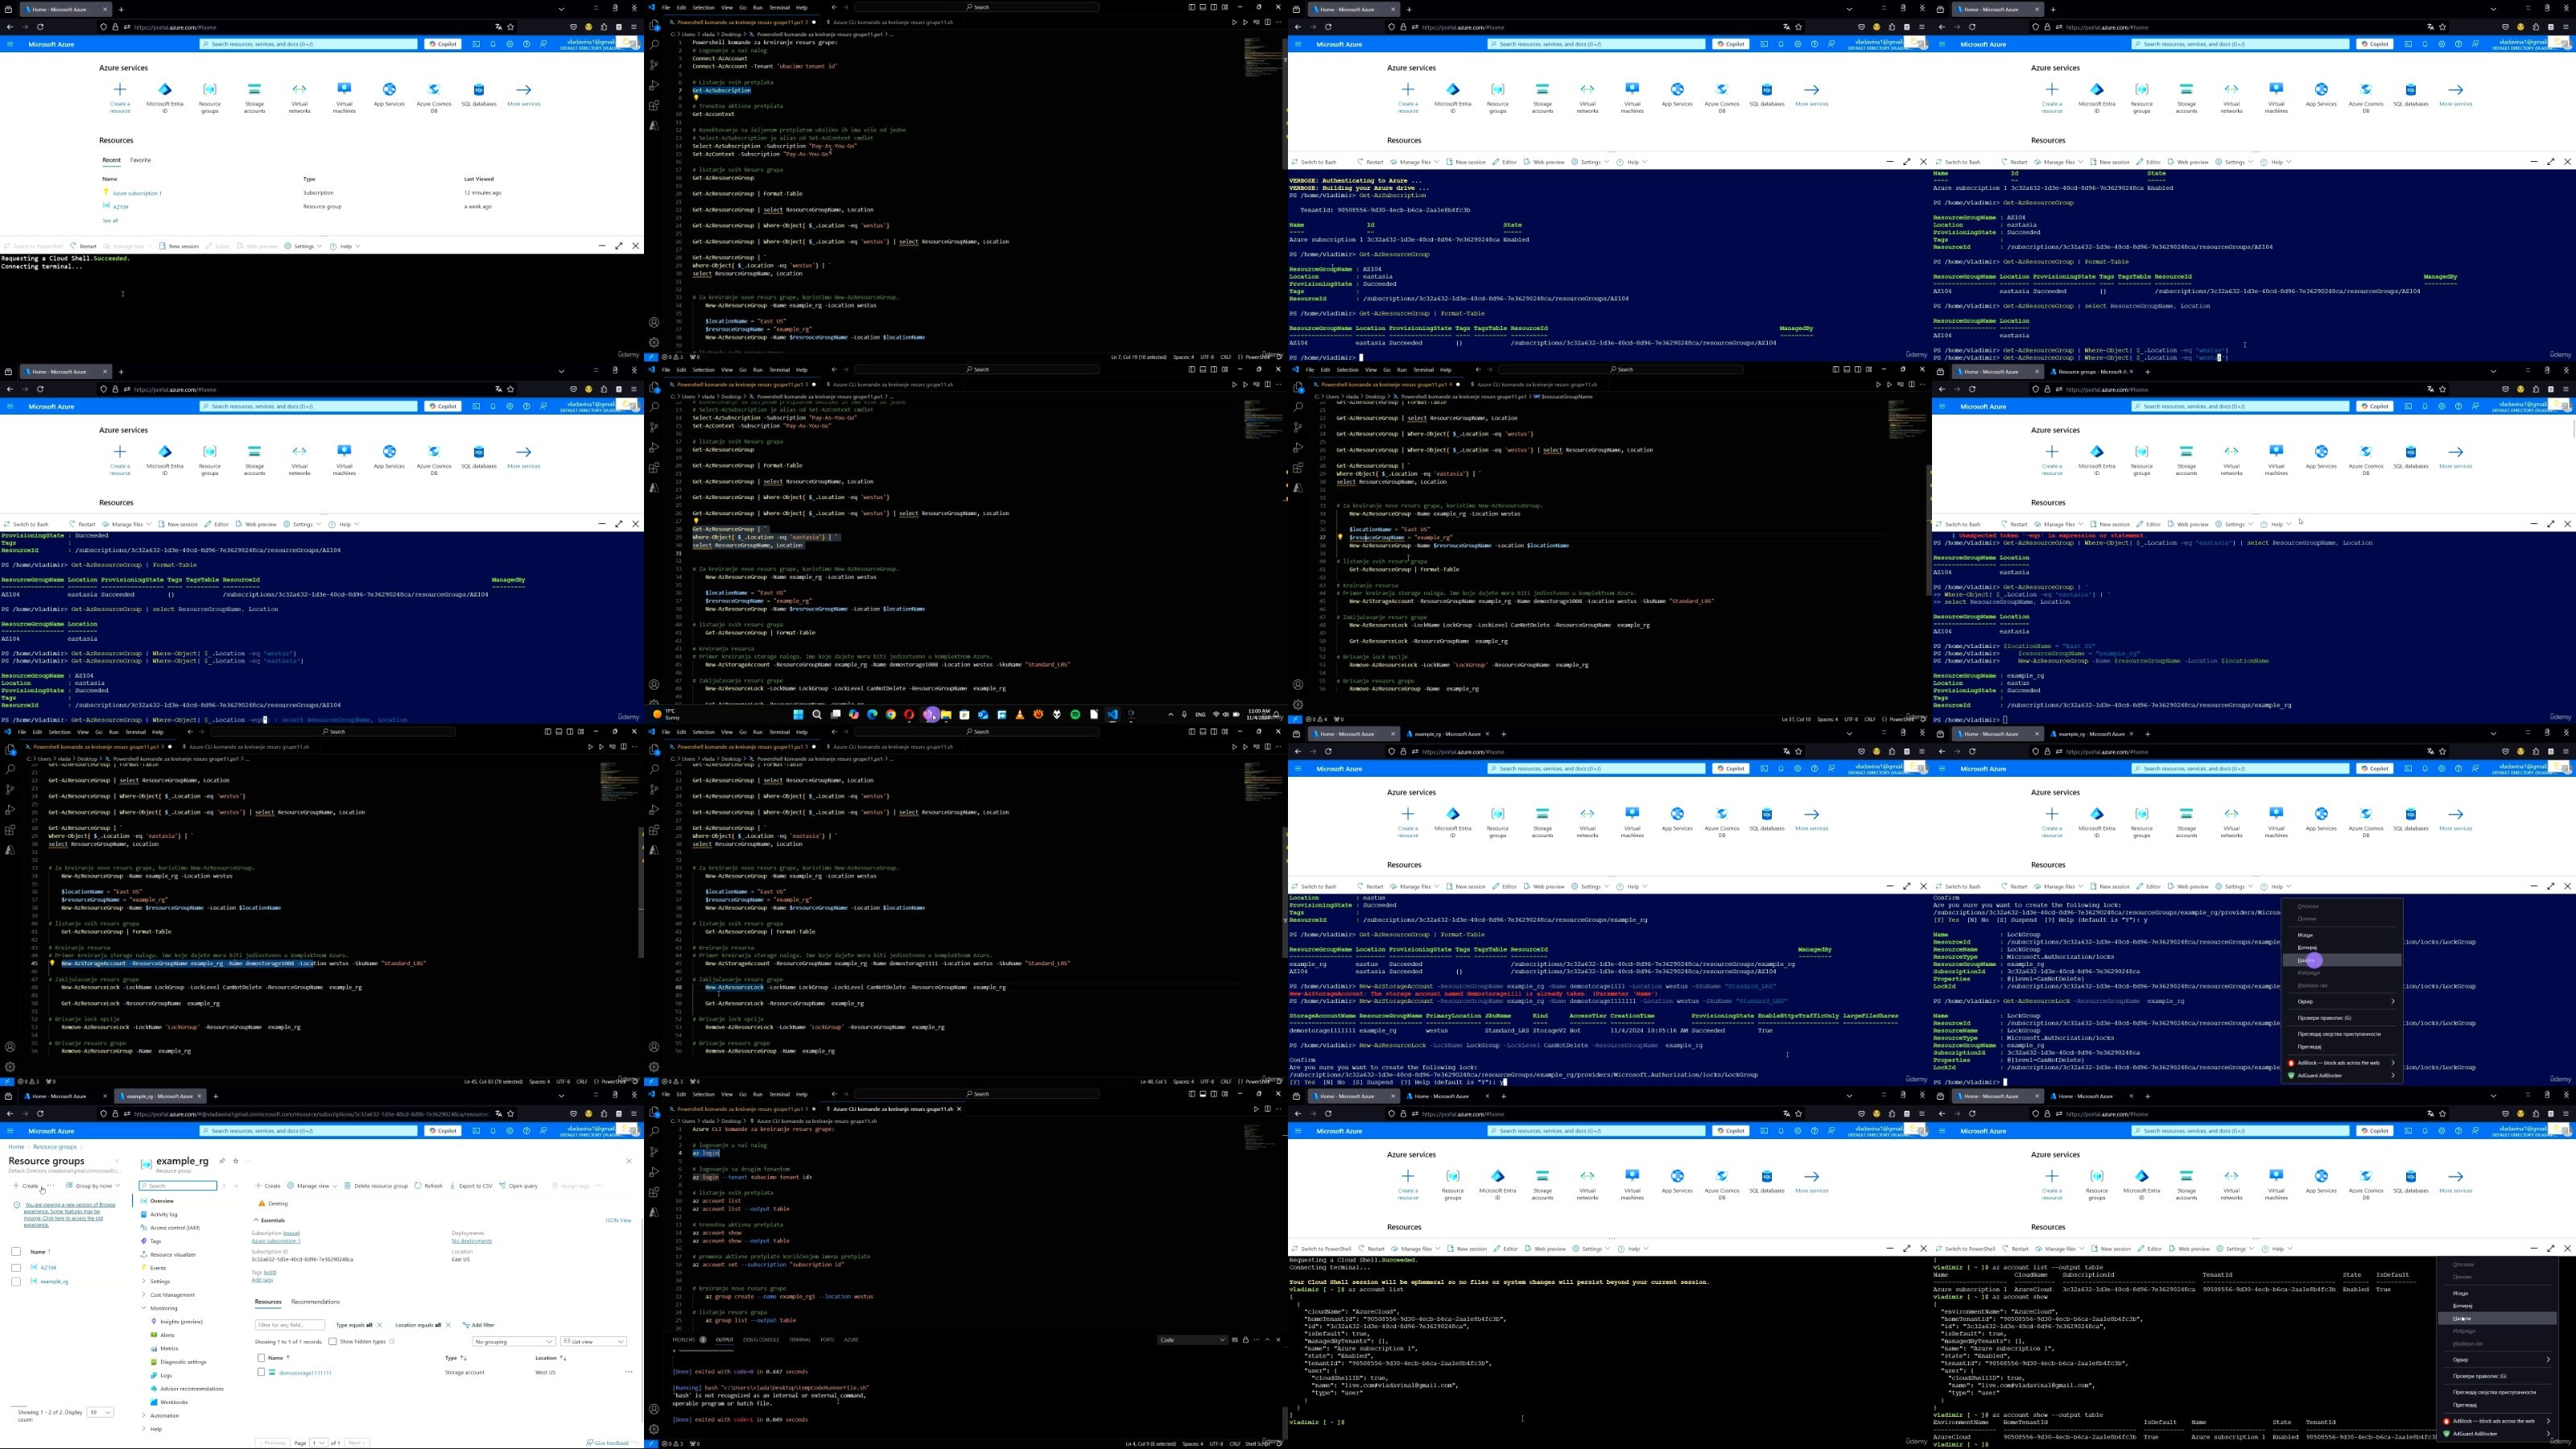Open the 'No grouping' dropdown
2576x1449 pixels.
(x=514, y=1342)
